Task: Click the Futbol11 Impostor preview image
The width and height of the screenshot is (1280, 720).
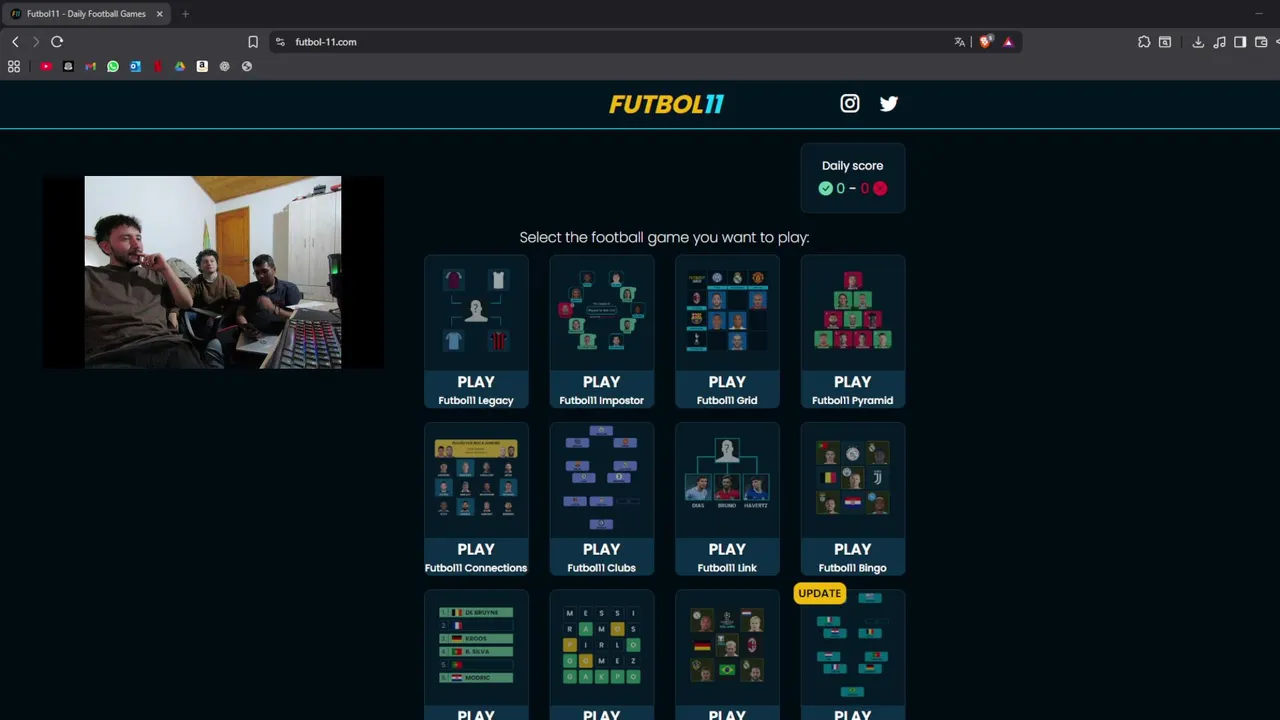Action: click(601, 313)
